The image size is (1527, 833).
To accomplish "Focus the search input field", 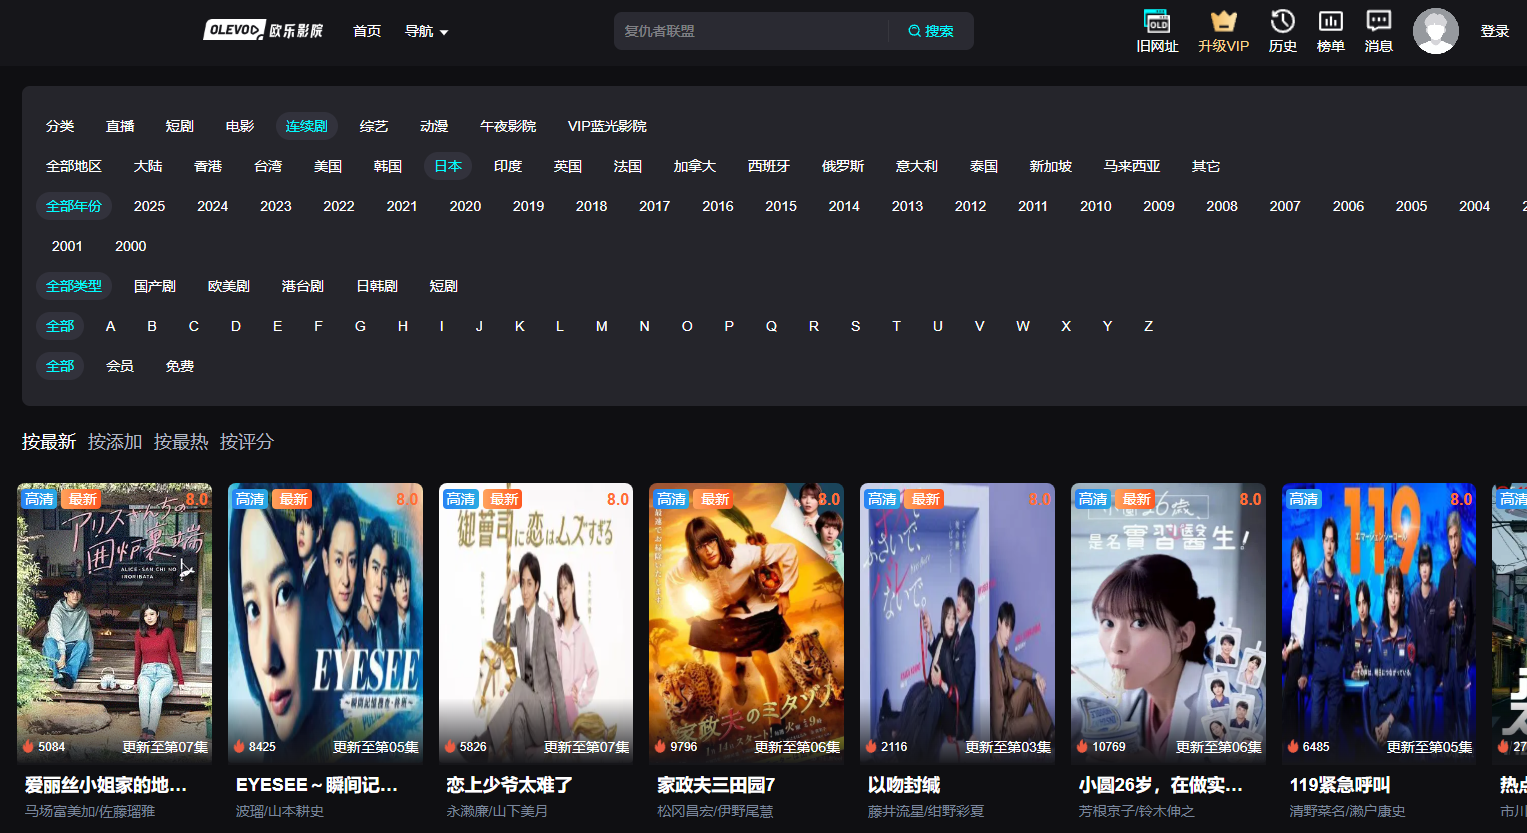I will [751, 31].
